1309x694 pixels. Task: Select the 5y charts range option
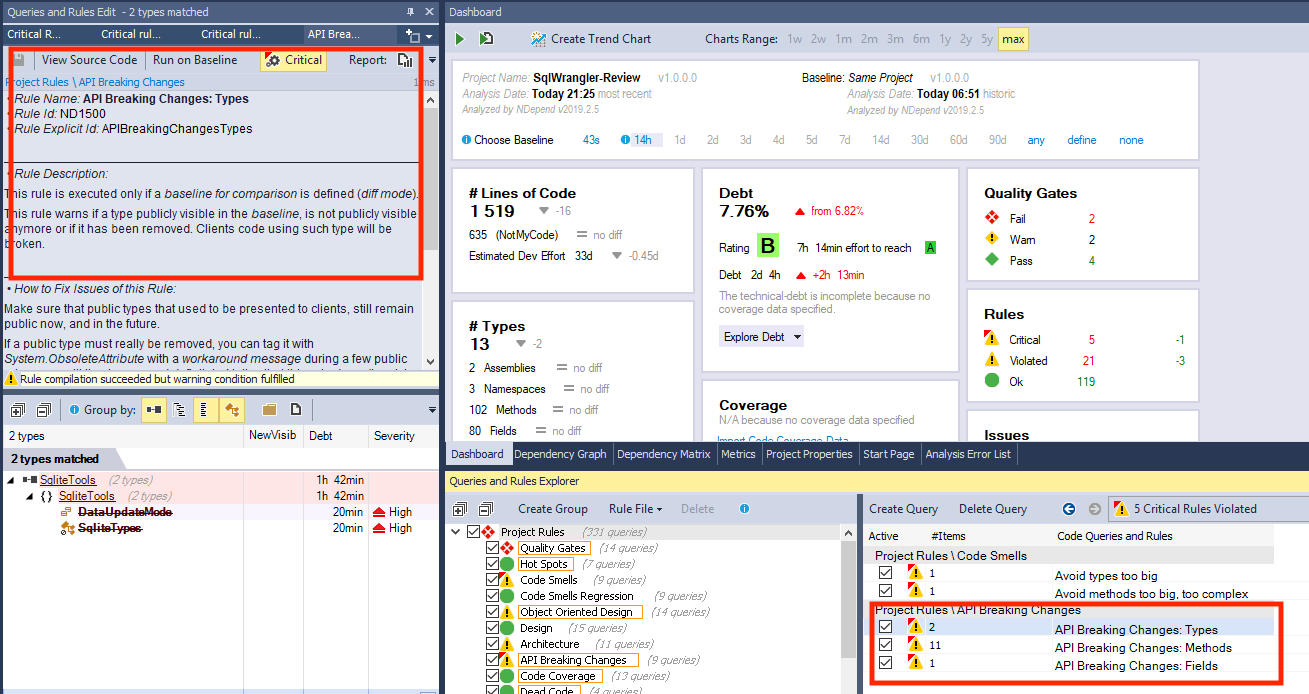click(x=987, y=39)
